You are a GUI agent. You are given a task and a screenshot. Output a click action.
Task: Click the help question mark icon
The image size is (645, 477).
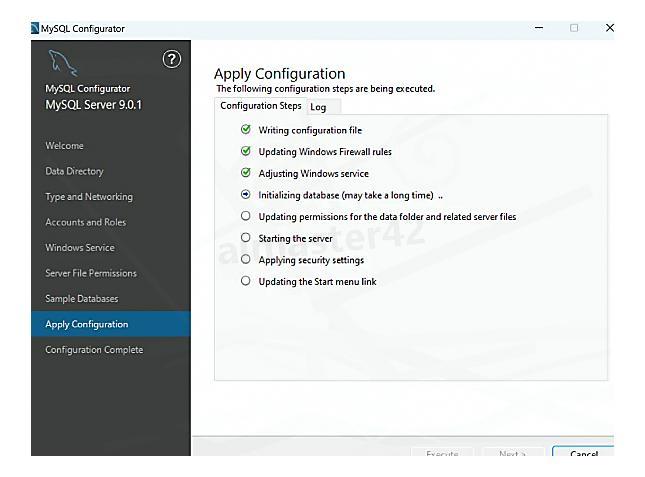pos(172,59)
